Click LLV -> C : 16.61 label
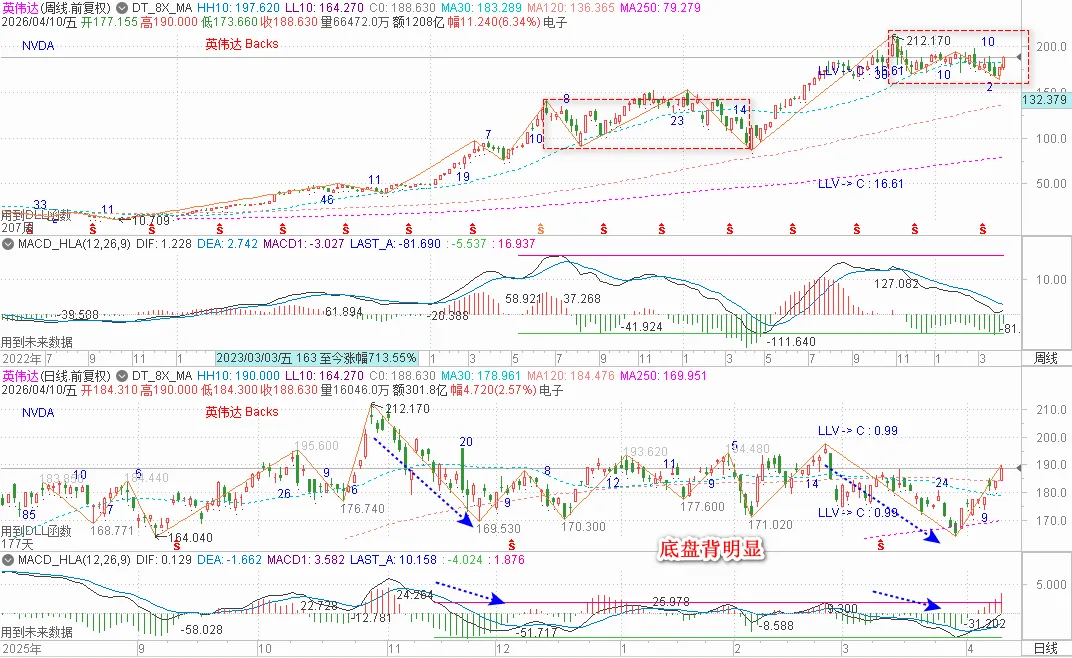This screenshot has height=658, width=1072. (x=861, y=183)
